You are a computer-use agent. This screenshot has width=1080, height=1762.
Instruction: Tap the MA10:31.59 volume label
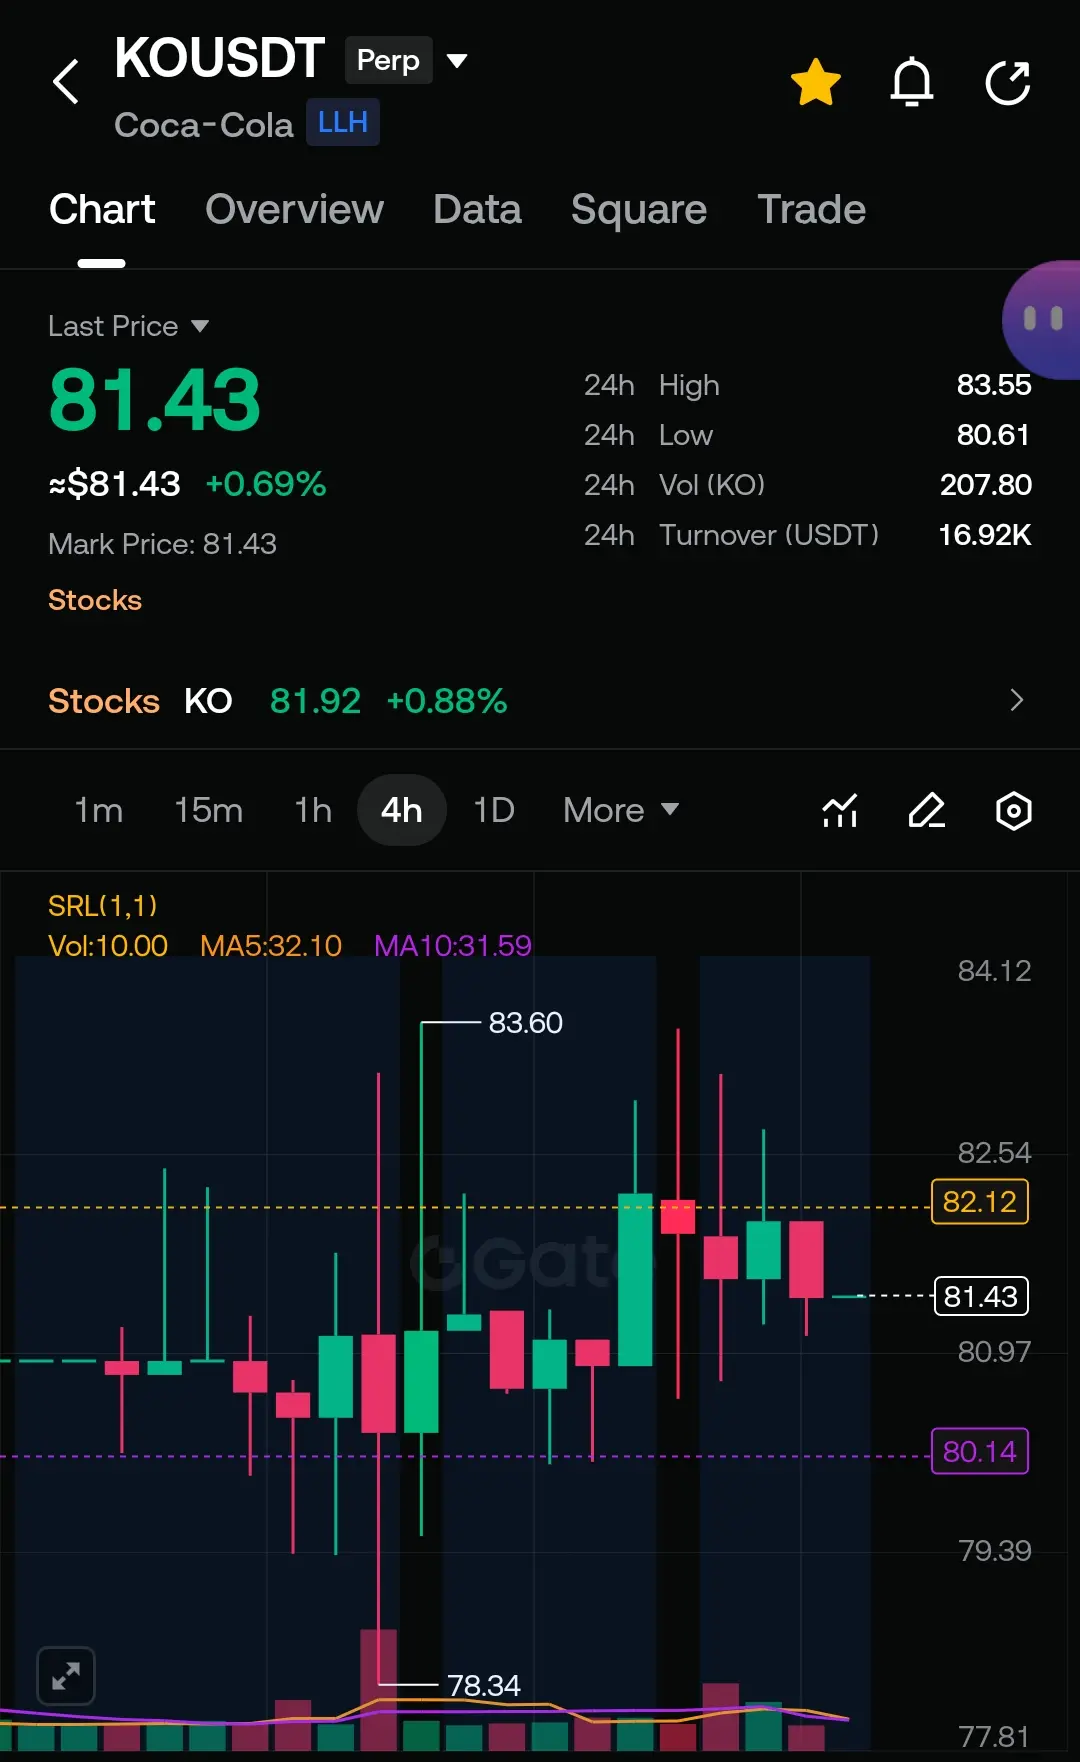[453, 945]
